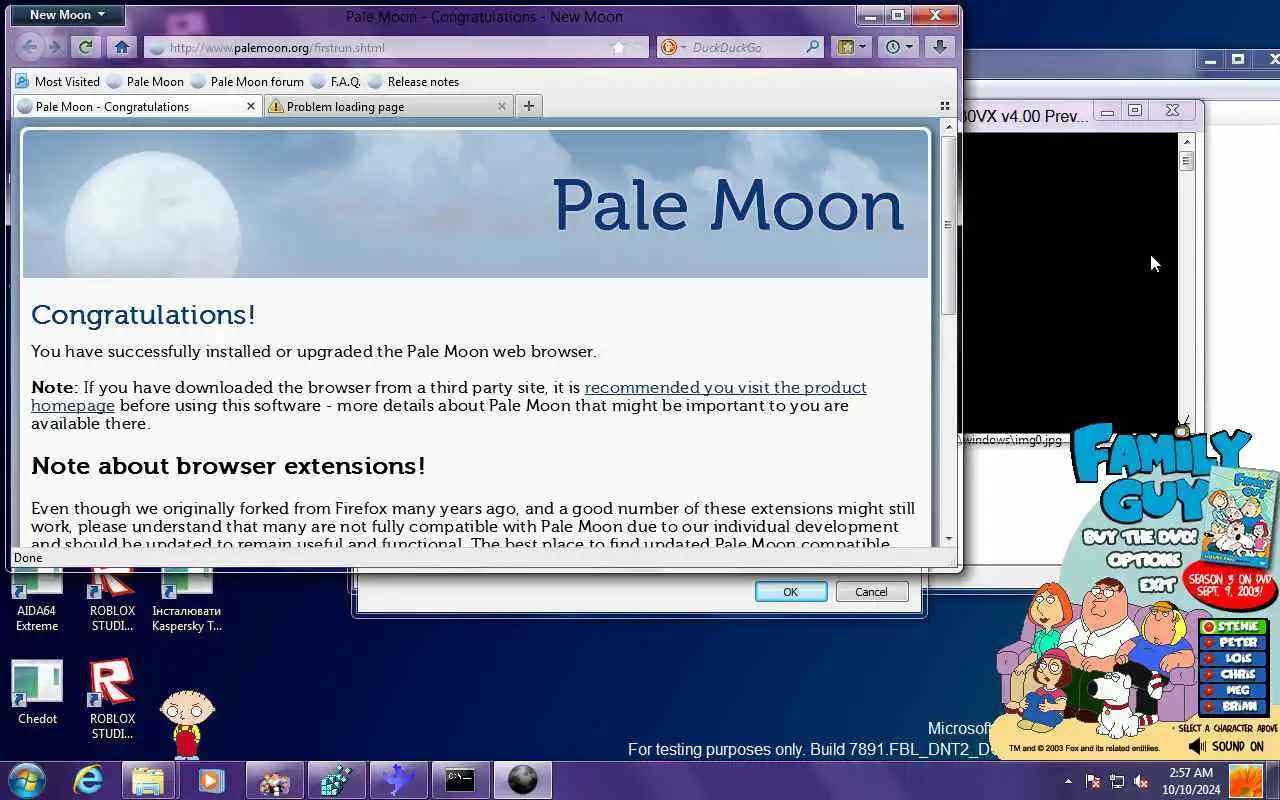1280x800 pixels.
Task: Toggle SOUND ON in Family Guy widget
Action: (1227, 746)
